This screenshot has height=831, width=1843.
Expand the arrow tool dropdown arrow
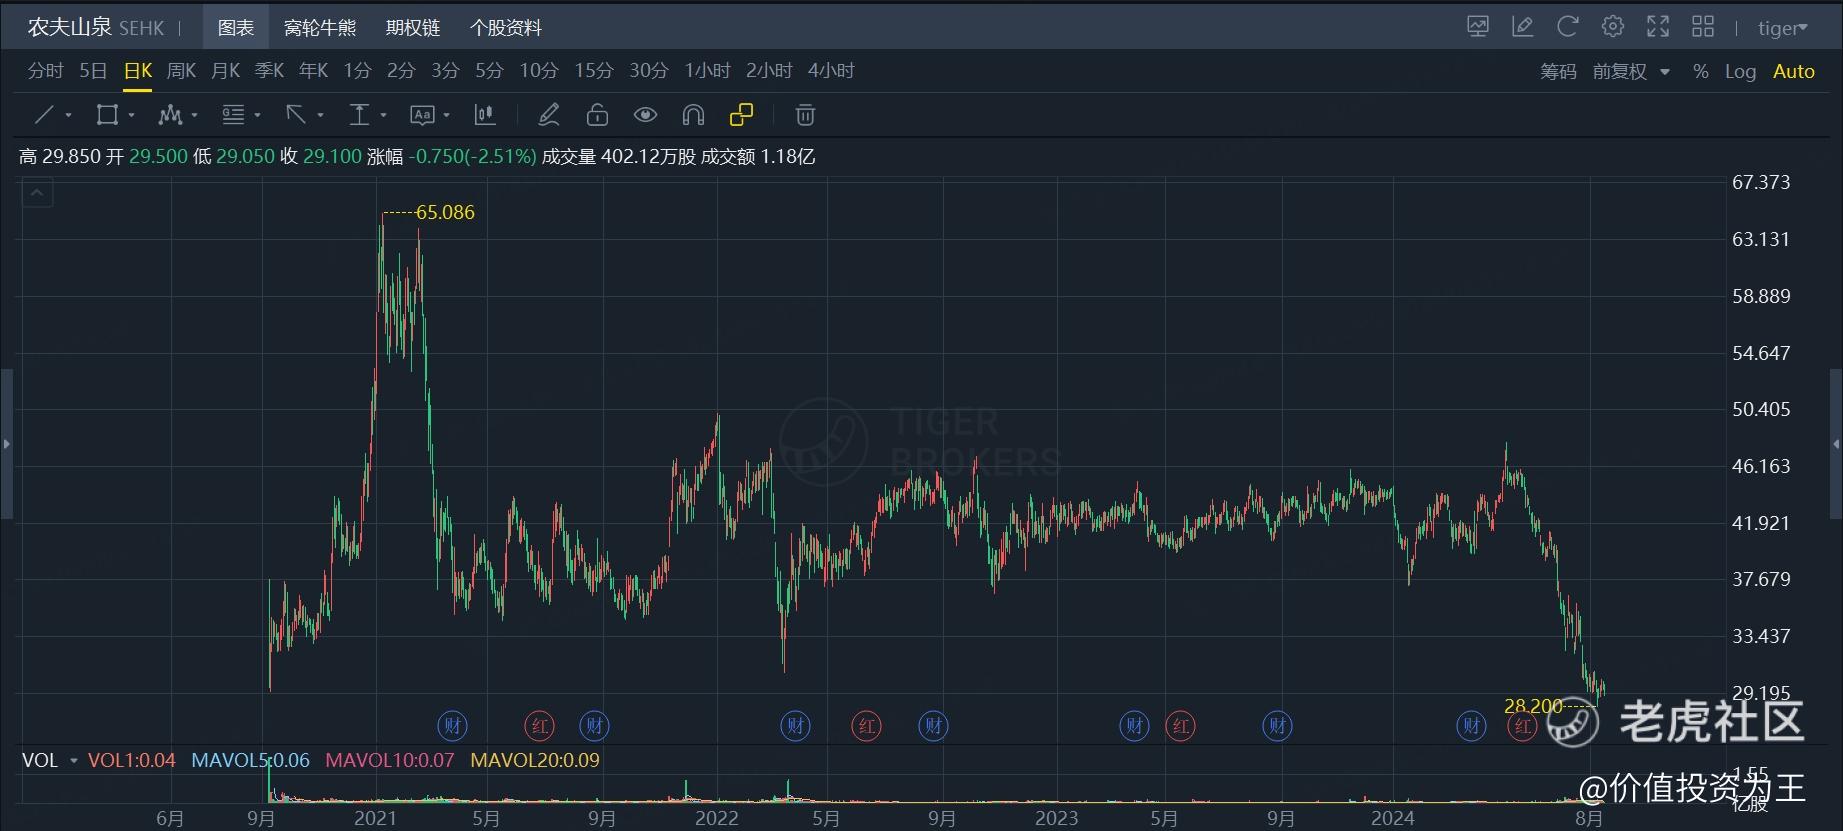click(321, 116)
